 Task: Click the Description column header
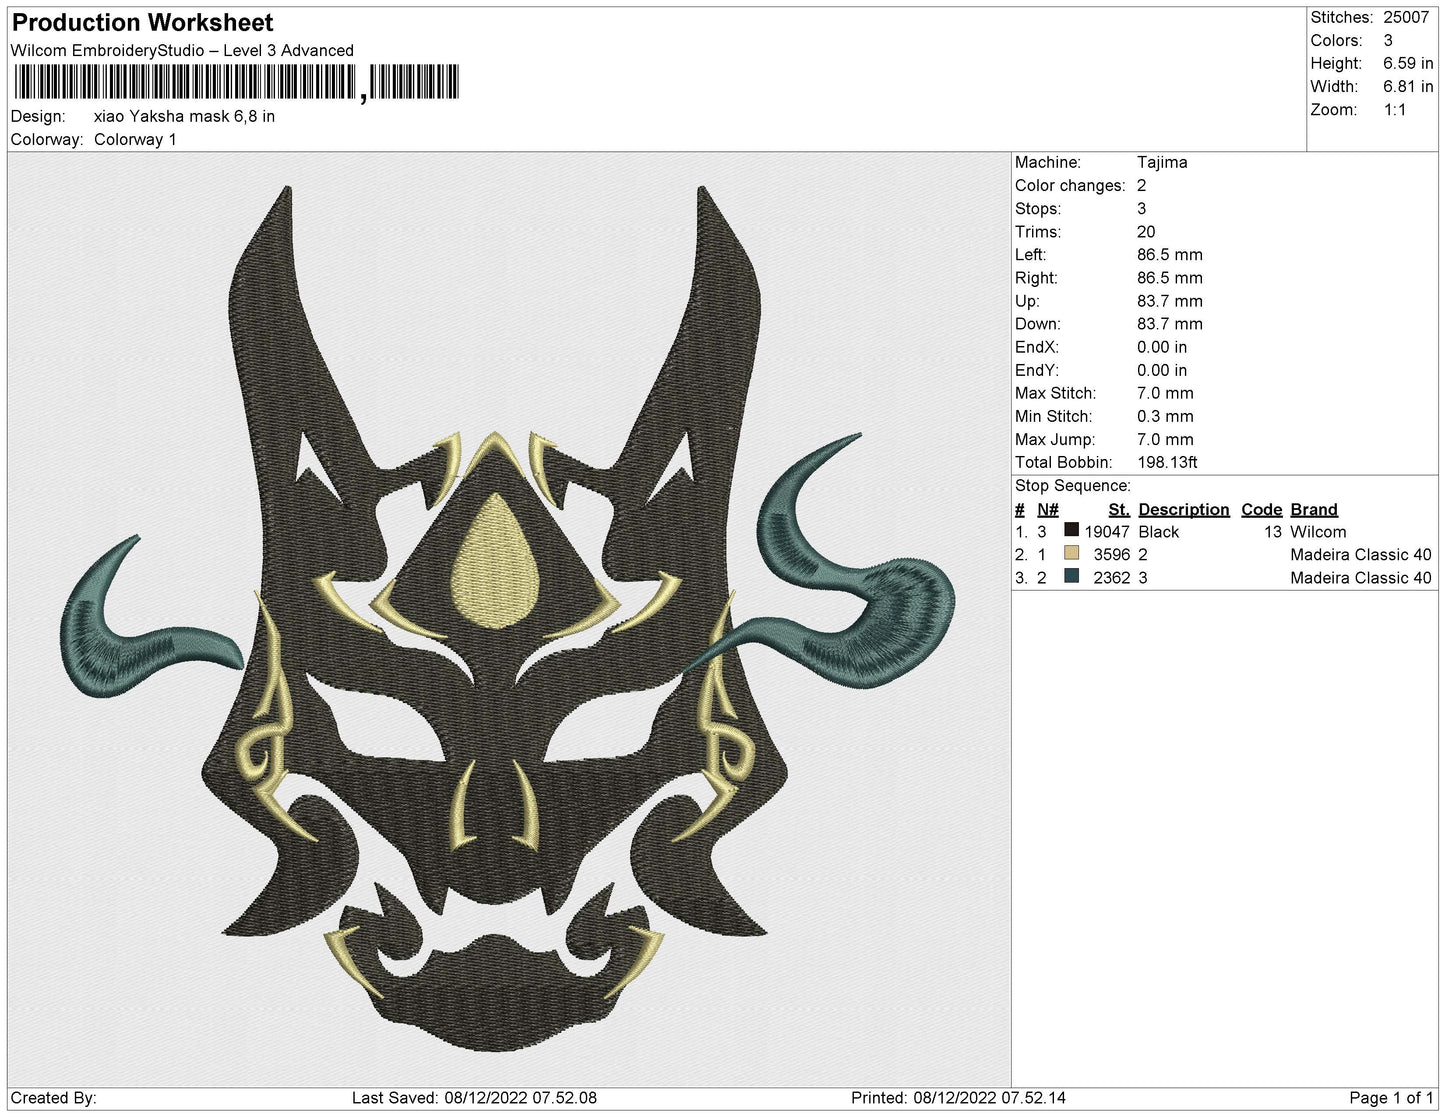click(1183, 509)
